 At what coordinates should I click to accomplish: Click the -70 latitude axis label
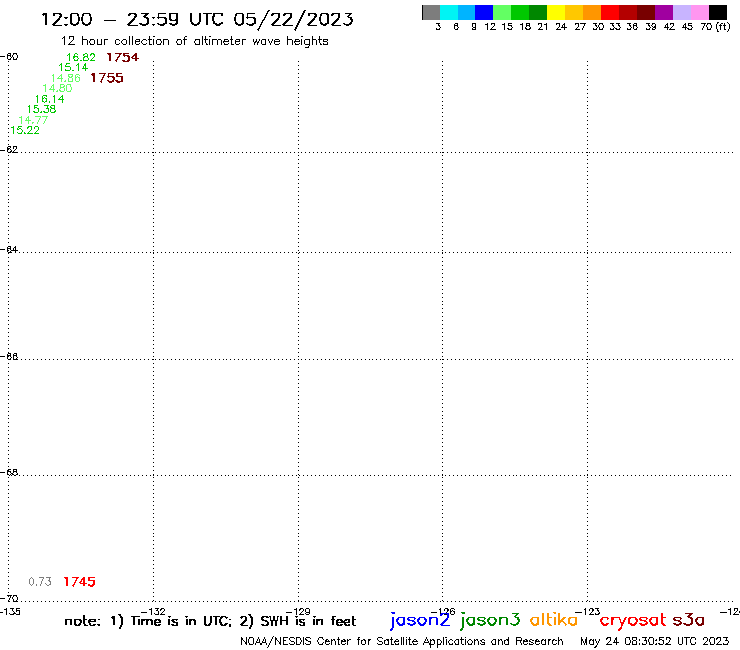(x=9, y=599)
